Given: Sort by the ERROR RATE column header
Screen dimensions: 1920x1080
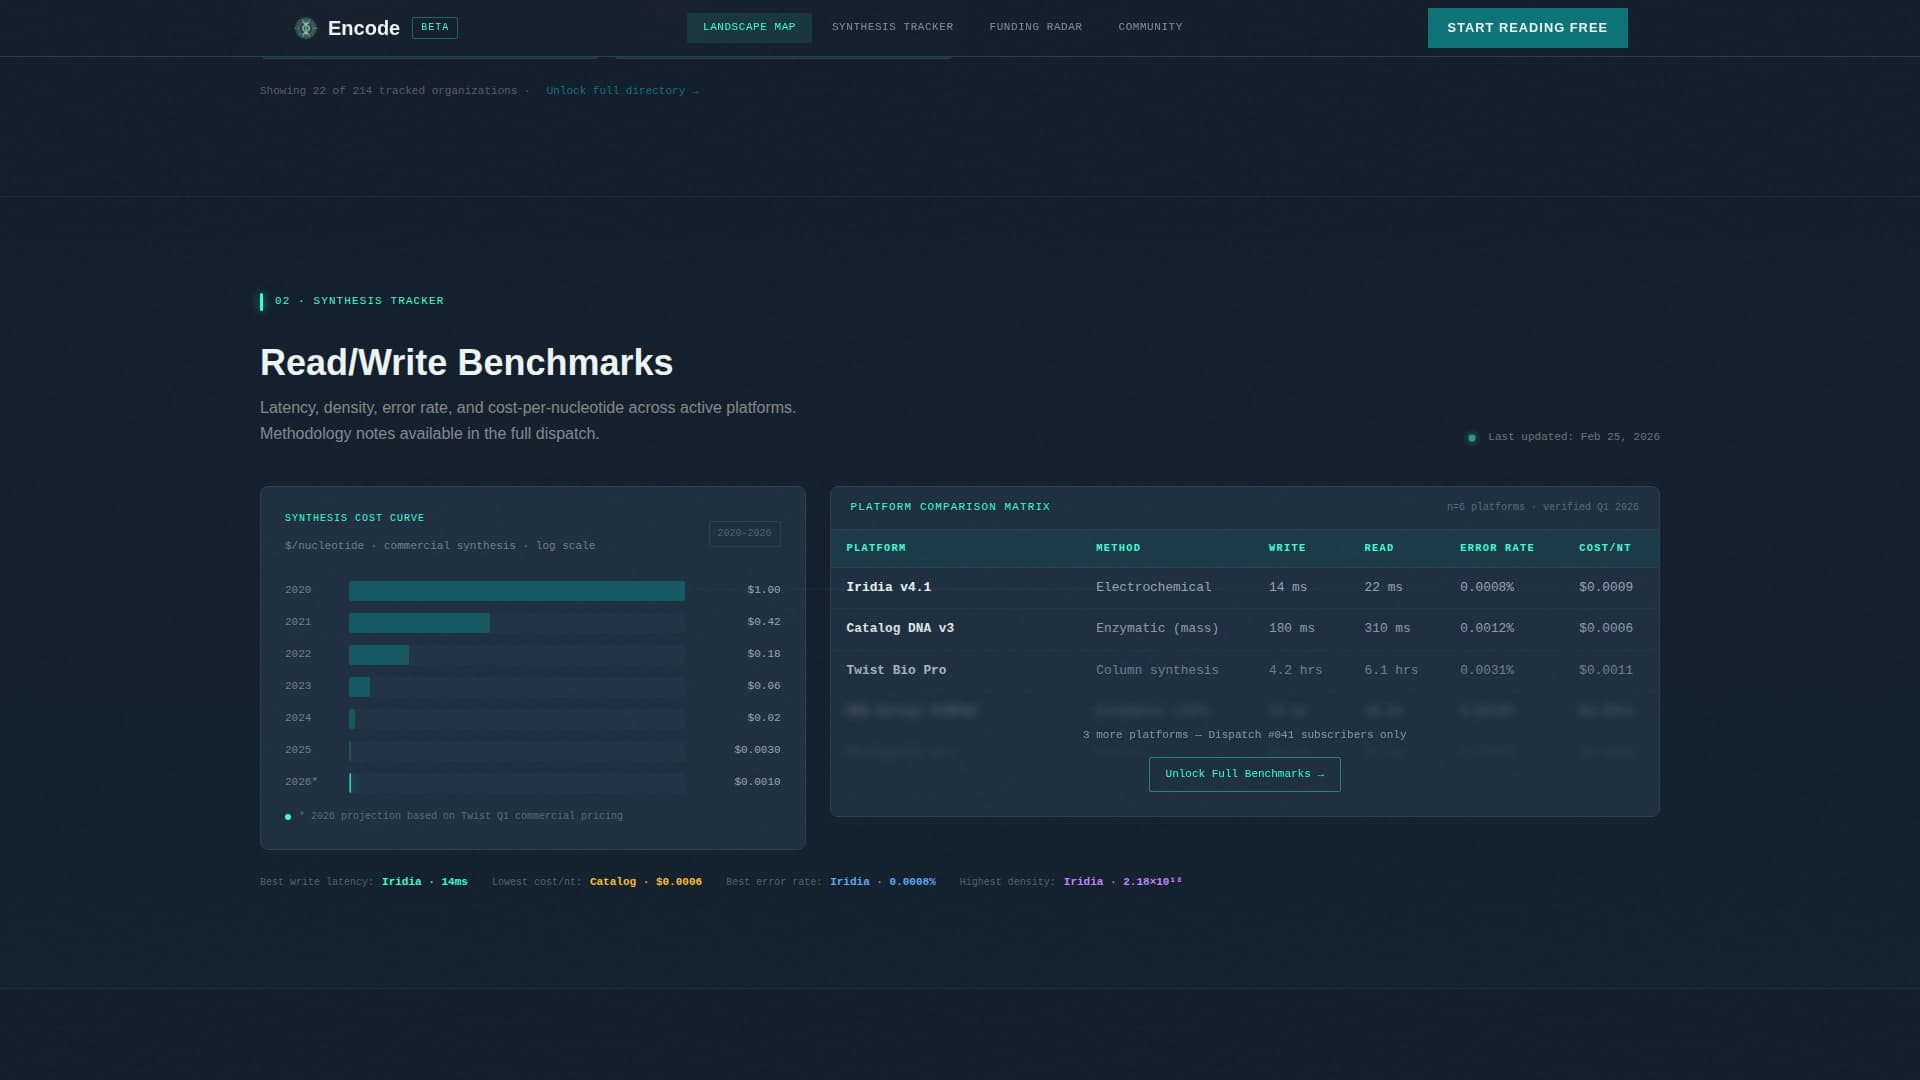Looking at the screenshot, I should [1497, 548].
